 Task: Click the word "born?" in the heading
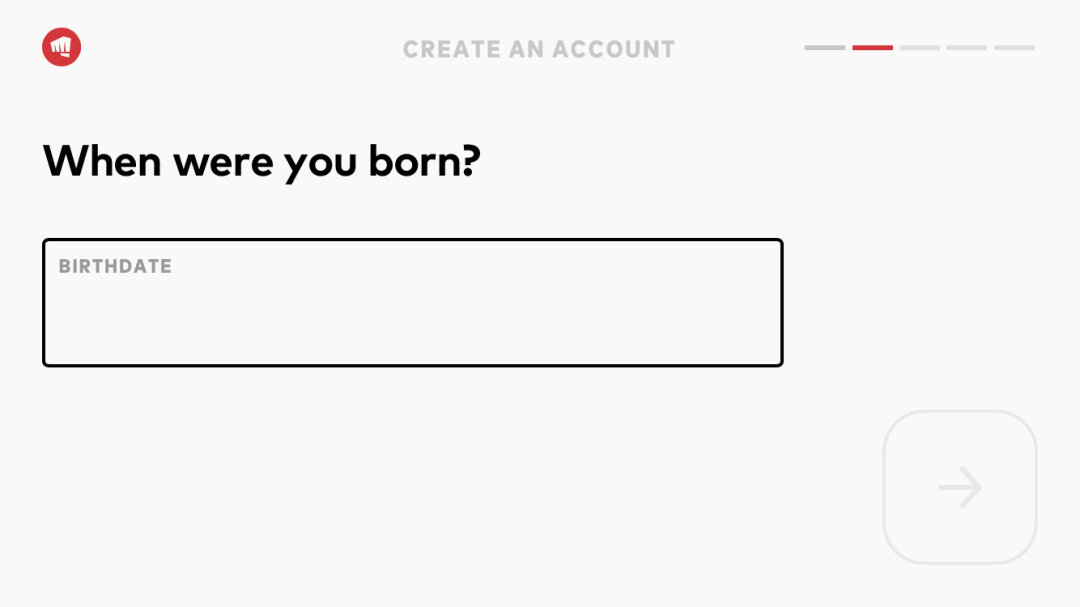point(425,161)
